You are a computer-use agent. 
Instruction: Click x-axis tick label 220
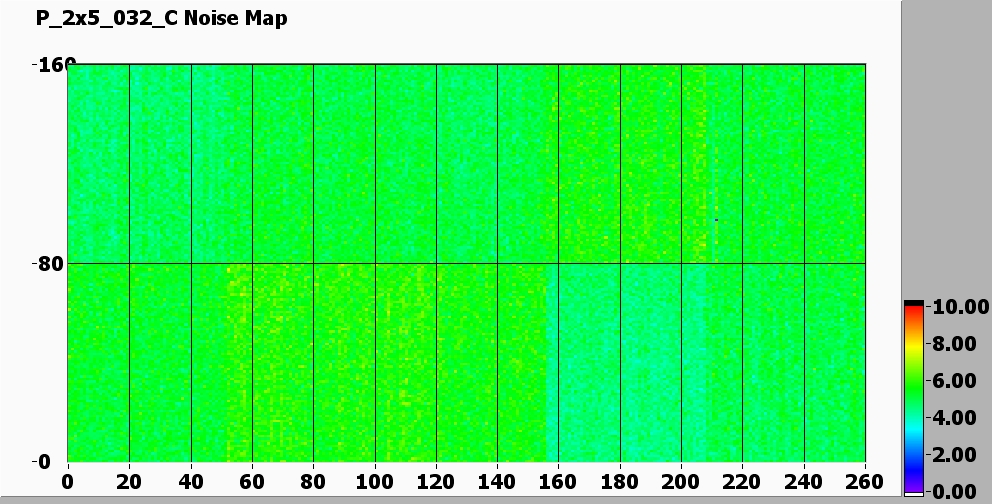(x=743, y=482)
